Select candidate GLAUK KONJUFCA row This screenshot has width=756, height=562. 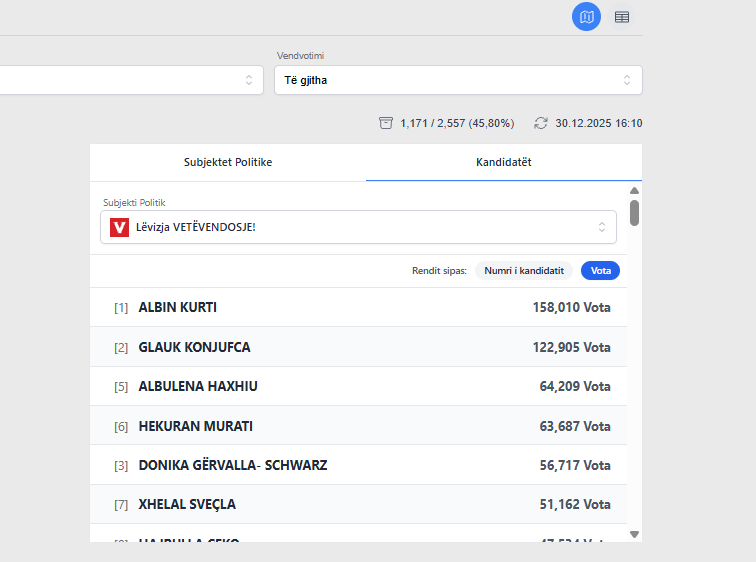[x=358, y=347]
